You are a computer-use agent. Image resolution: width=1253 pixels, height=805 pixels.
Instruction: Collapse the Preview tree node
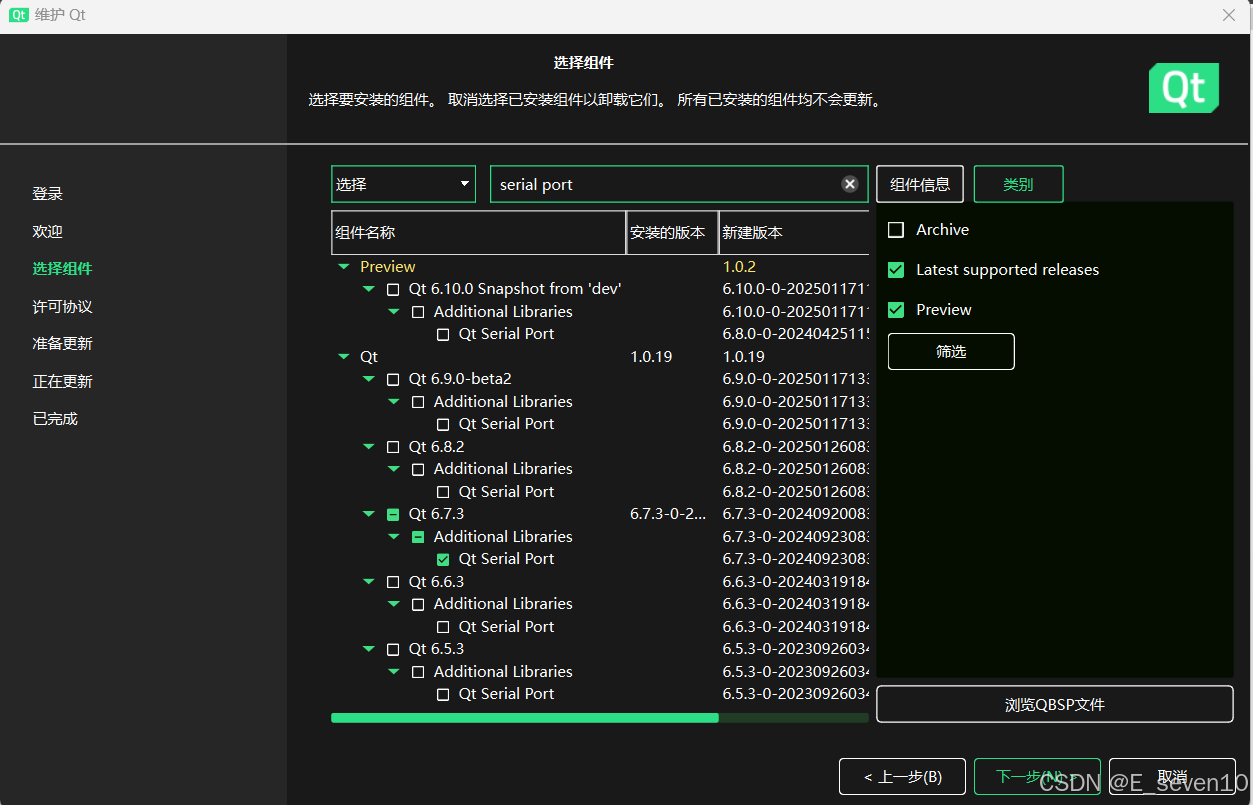point(344,266)
